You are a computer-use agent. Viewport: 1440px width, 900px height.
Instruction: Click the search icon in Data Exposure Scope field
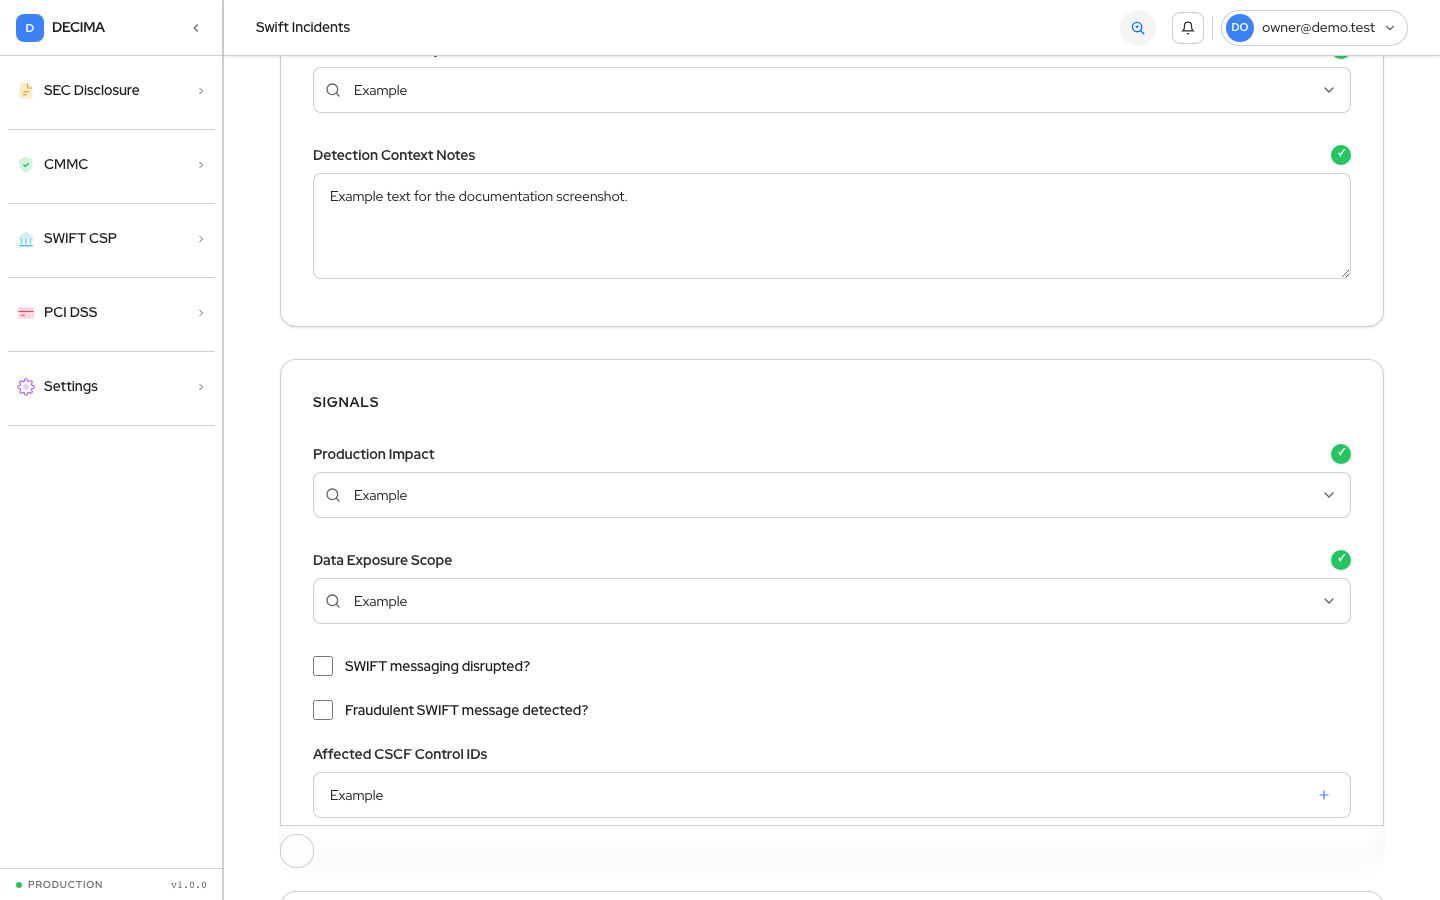[333, 601]
